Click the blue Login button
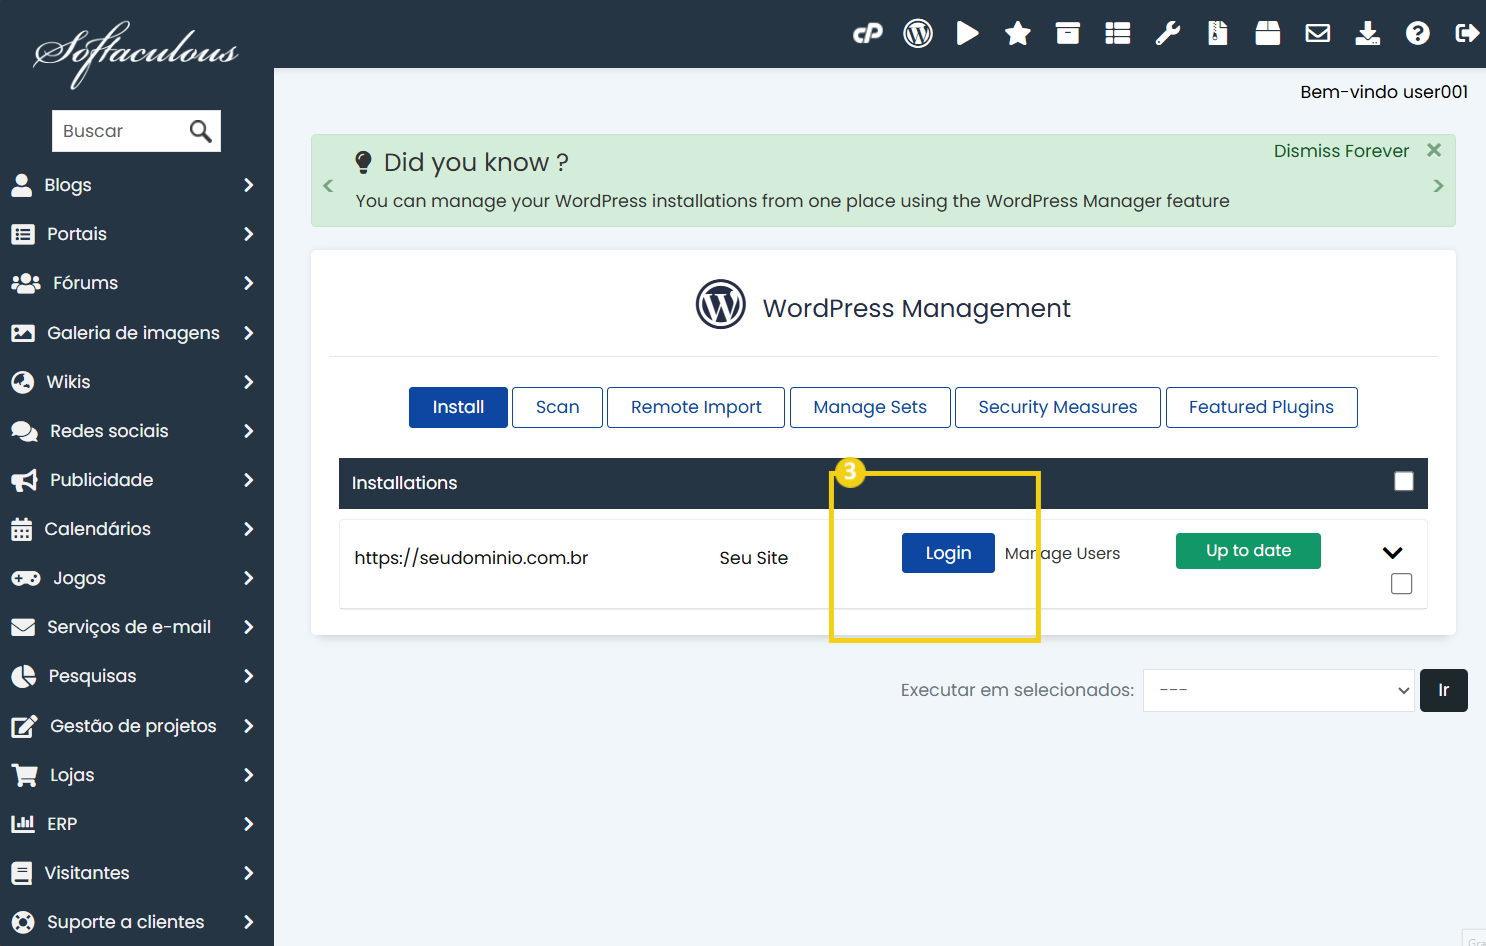1486x946 pixels. [948, 553]
